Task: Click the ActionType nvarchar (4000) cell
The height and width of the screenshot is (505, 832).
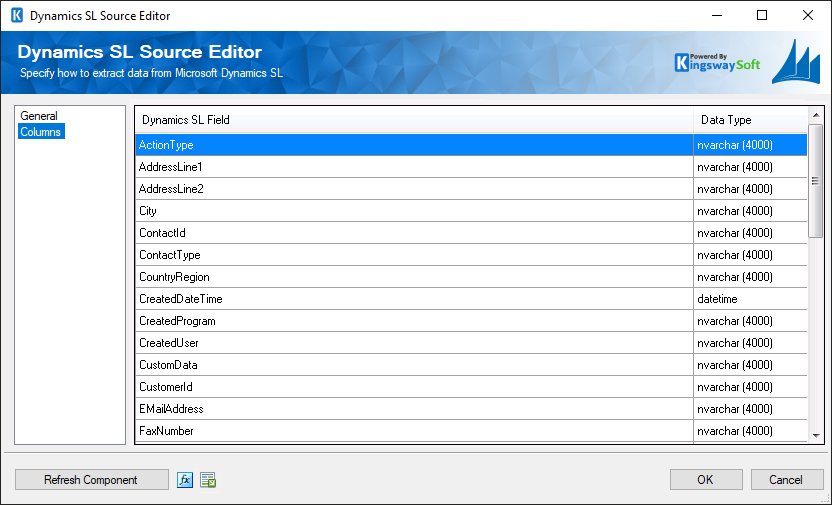Action: pyautogui.click(x=750, y=145)
